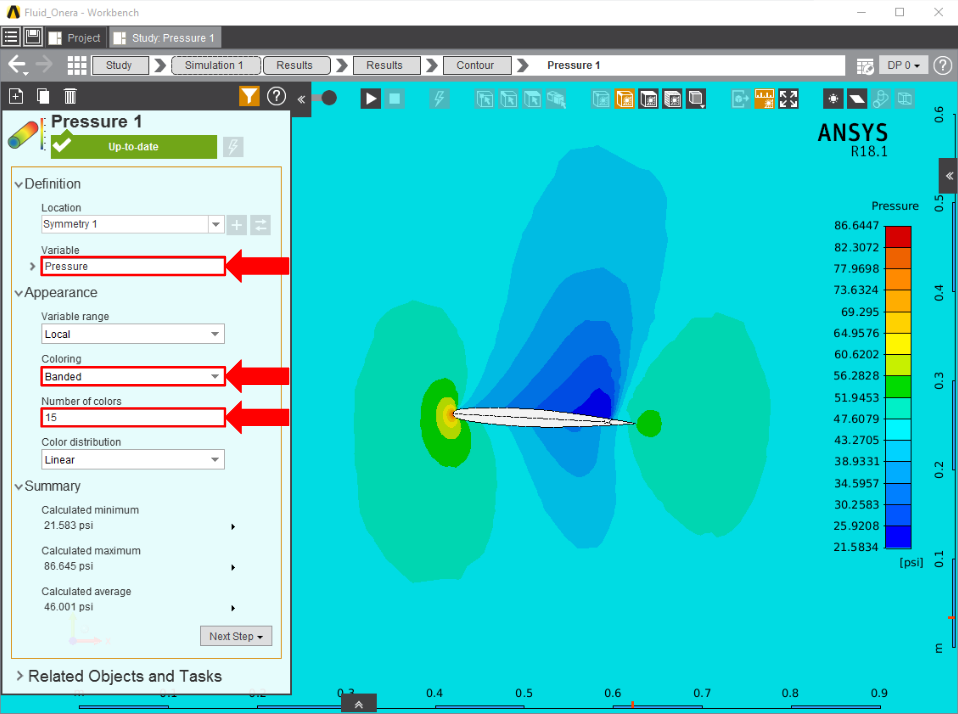
Task: Click the slider knob beside collapse chevron
Action: point(329,98)
